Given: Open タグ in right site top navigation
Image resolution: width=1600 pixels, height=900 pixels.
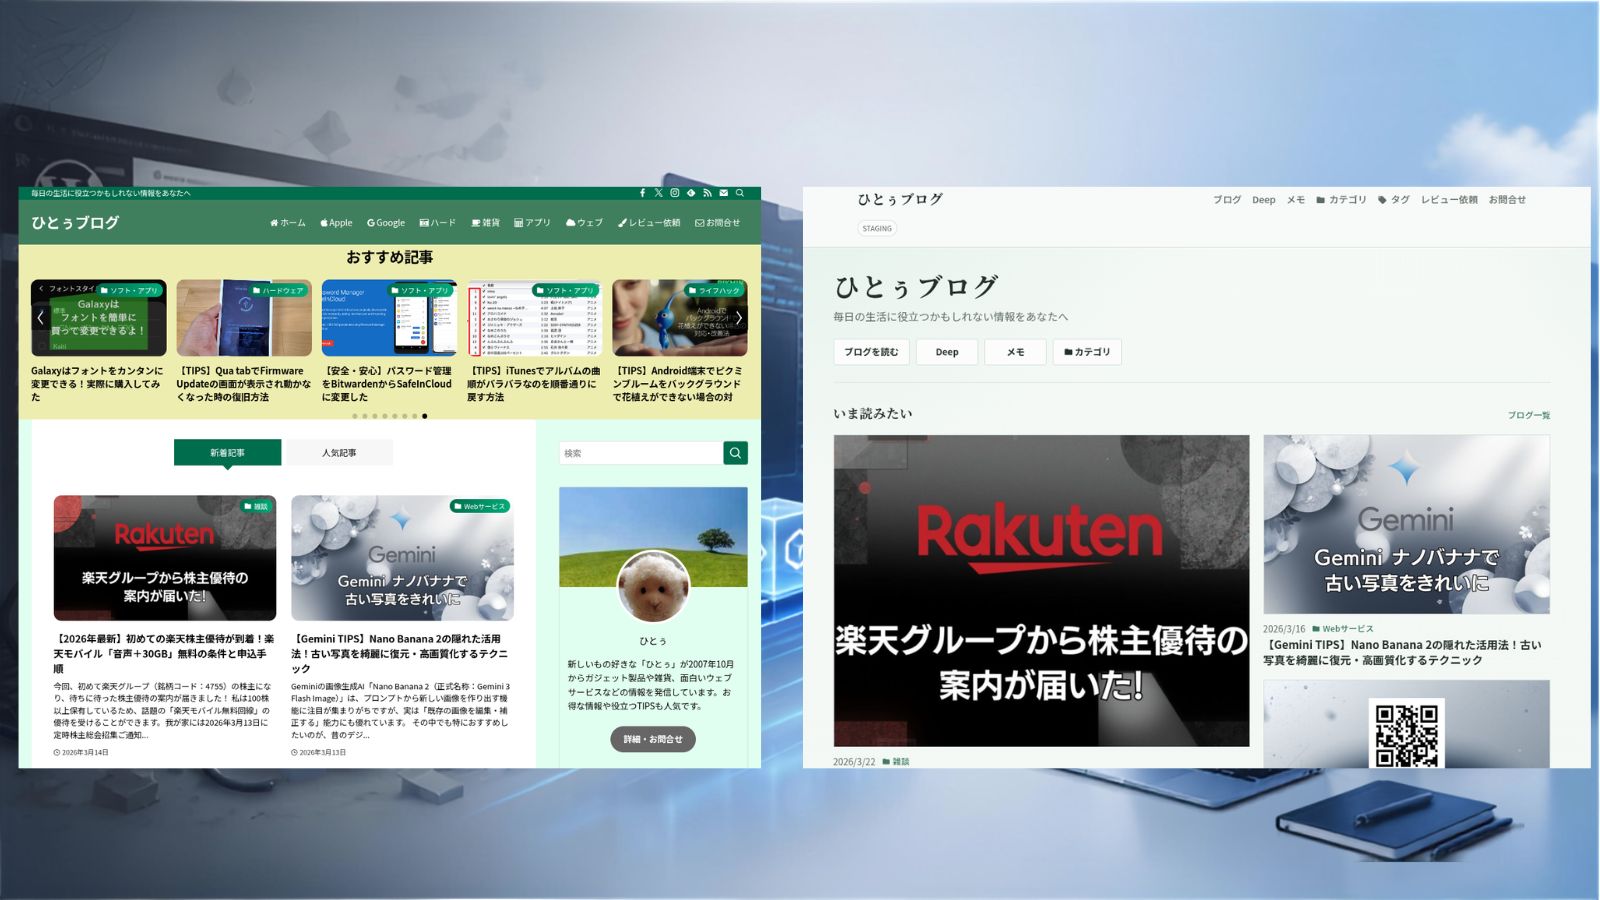Looking at the screenshot, I should tap(1394, 200).
